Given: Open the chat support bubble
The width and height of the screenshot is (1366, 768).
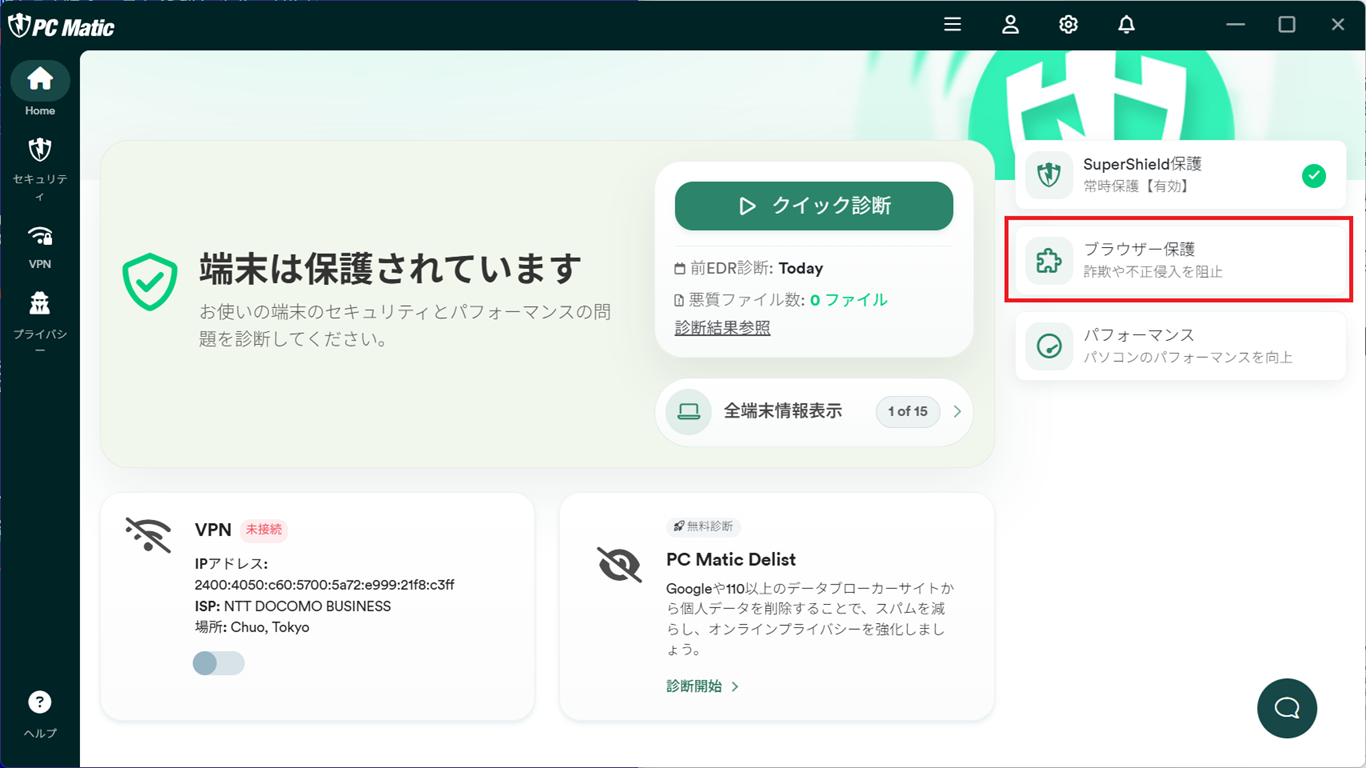Looking at the screenshot, I should pos(1287,708).
